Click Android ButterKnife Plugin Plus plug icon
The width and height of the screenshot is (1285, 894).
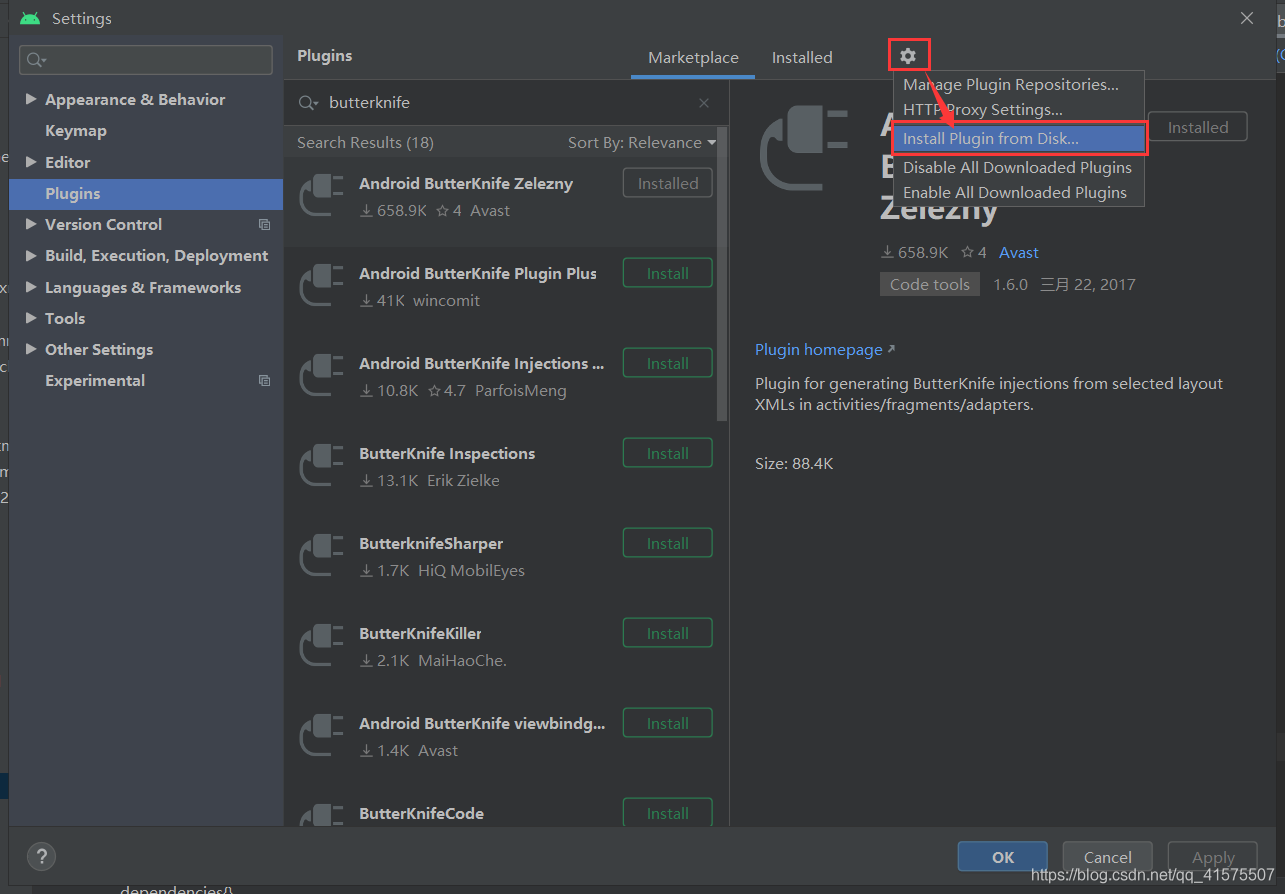tap(322, 287)
